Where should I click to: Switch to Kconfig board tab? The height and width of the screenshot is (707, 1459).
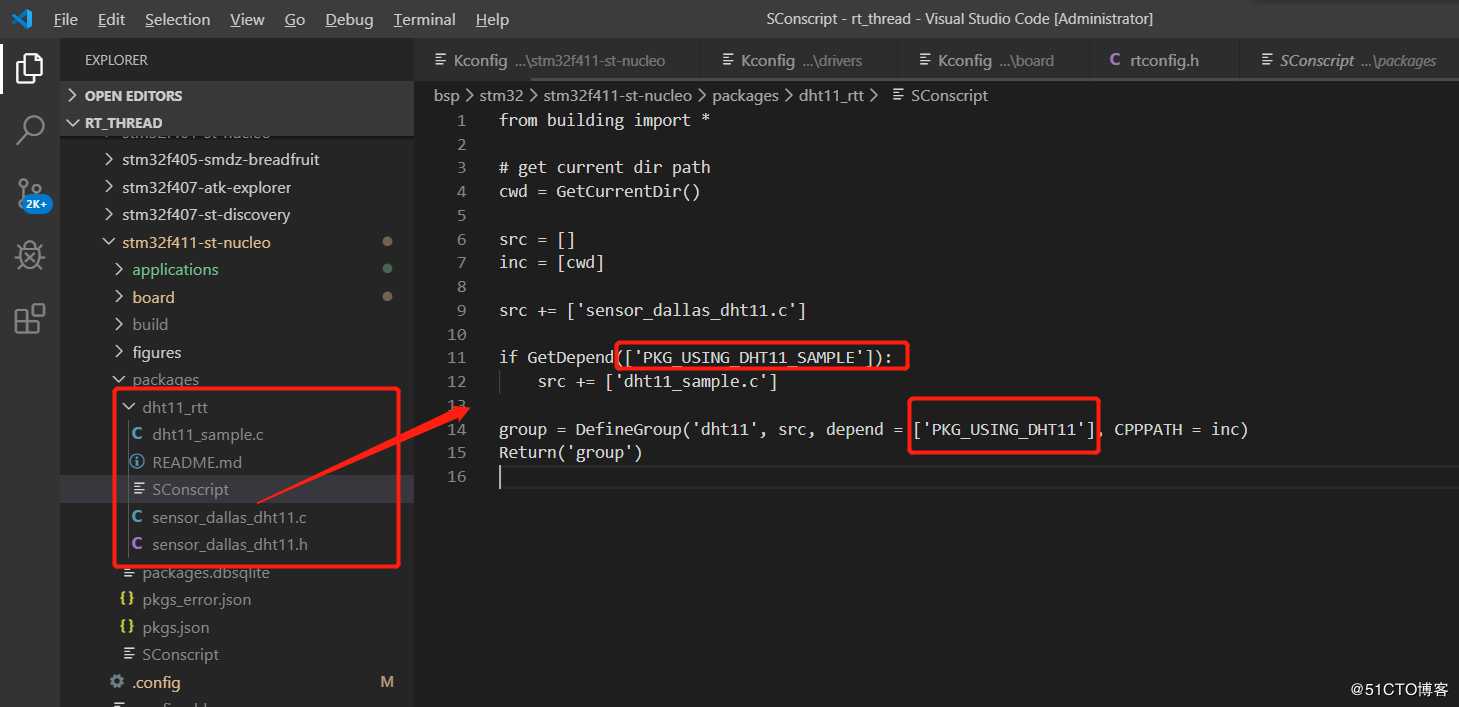coord(996,60)
